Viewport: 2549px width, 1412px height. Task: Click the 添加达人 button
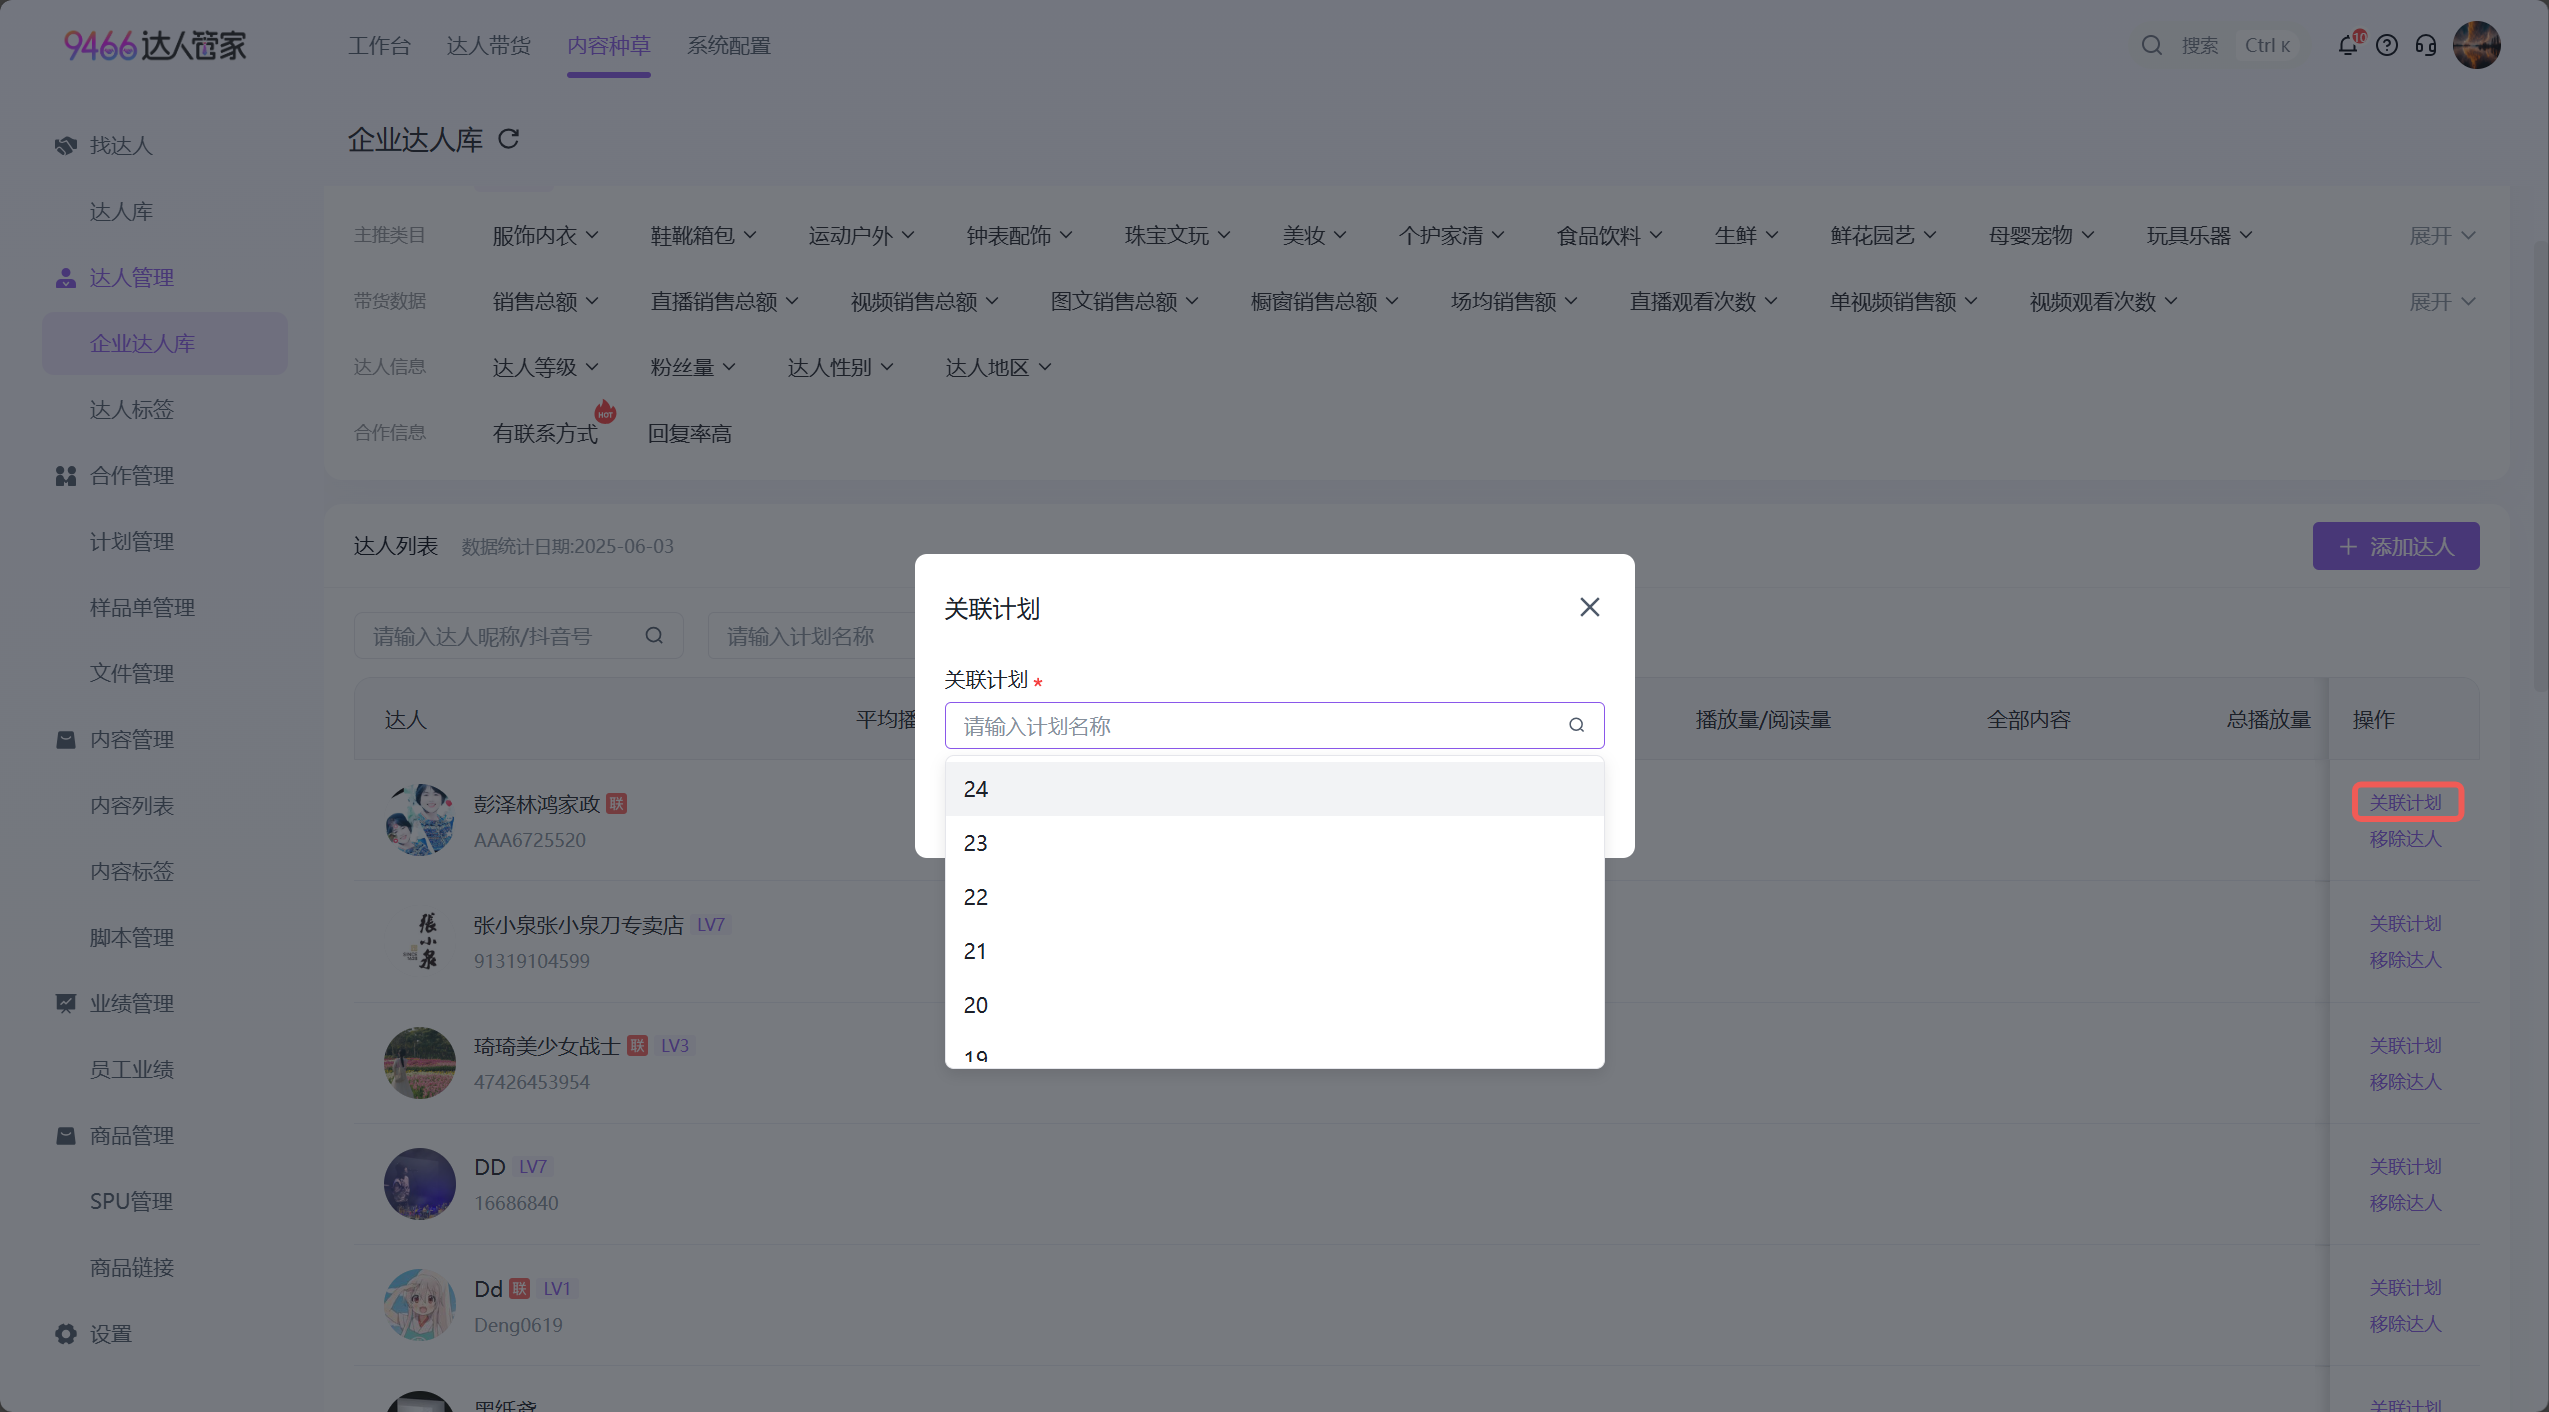click(x=2395, y=546)
